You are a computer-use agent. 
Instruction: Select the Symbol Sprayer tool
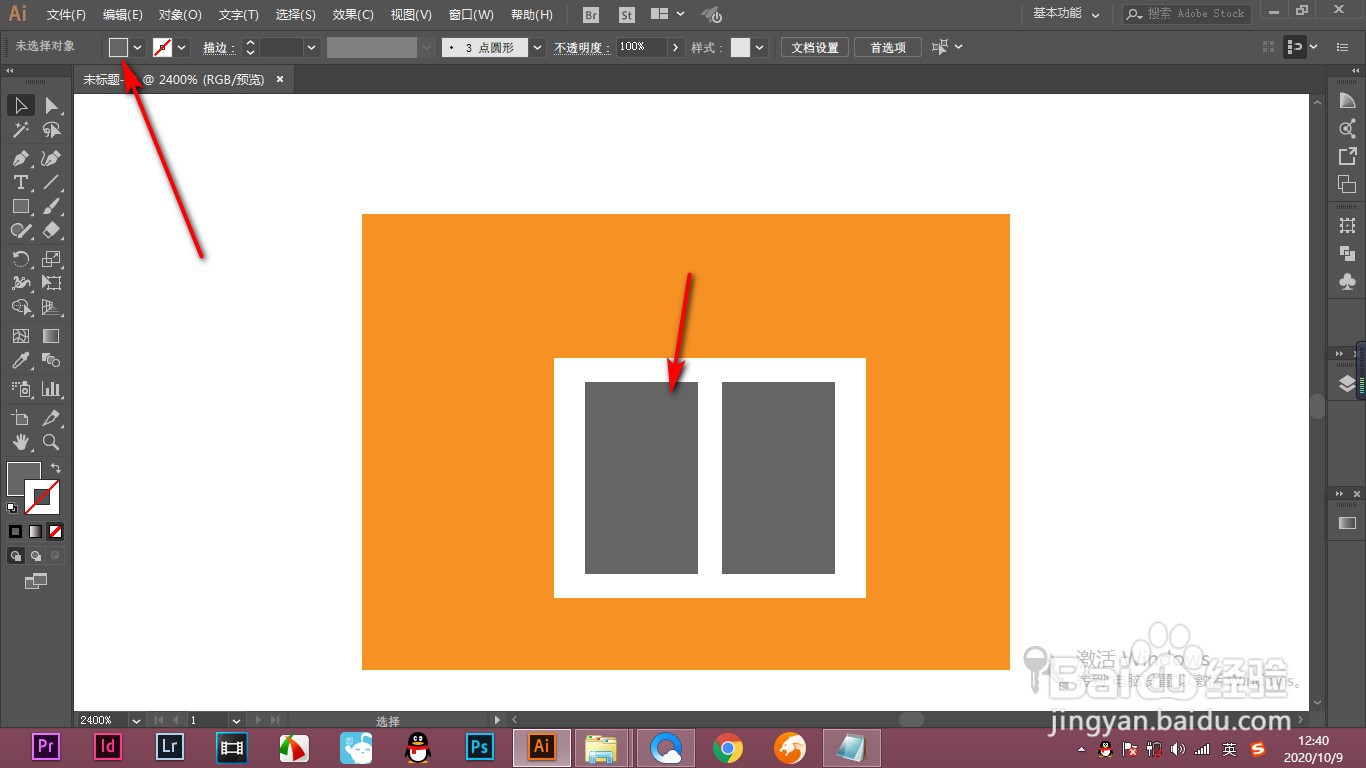coord(20,389)
